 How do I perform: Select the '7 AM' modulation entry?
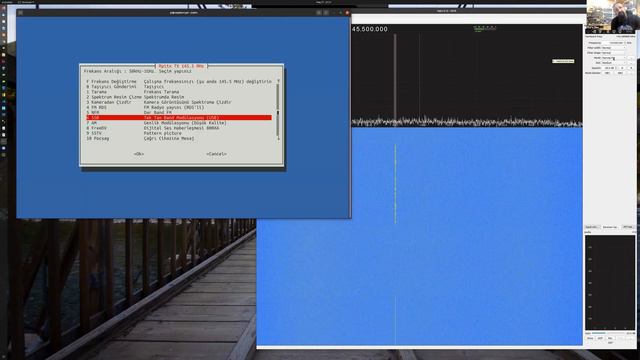point(179,123)
